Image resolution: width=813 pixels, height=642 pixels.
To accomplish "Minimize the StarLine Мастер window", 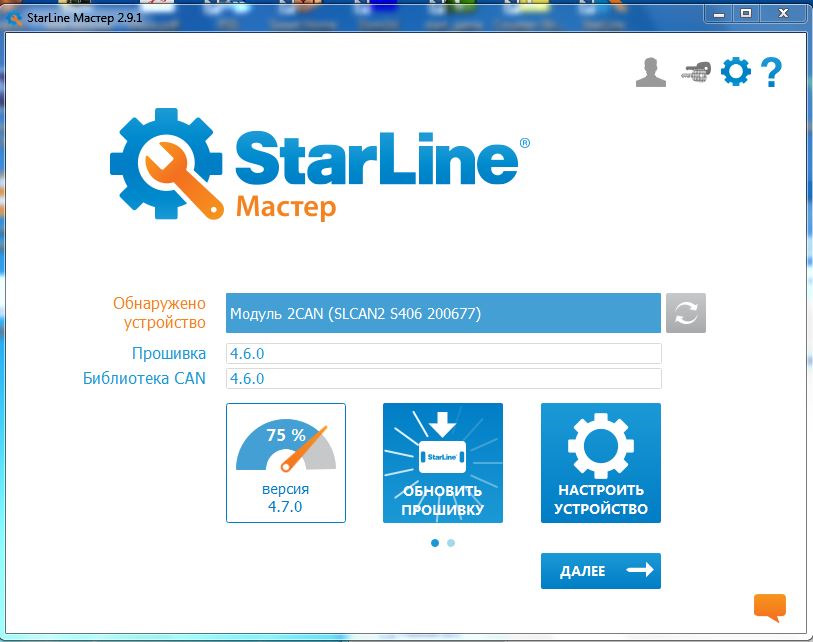I will [x=719, y=15].
